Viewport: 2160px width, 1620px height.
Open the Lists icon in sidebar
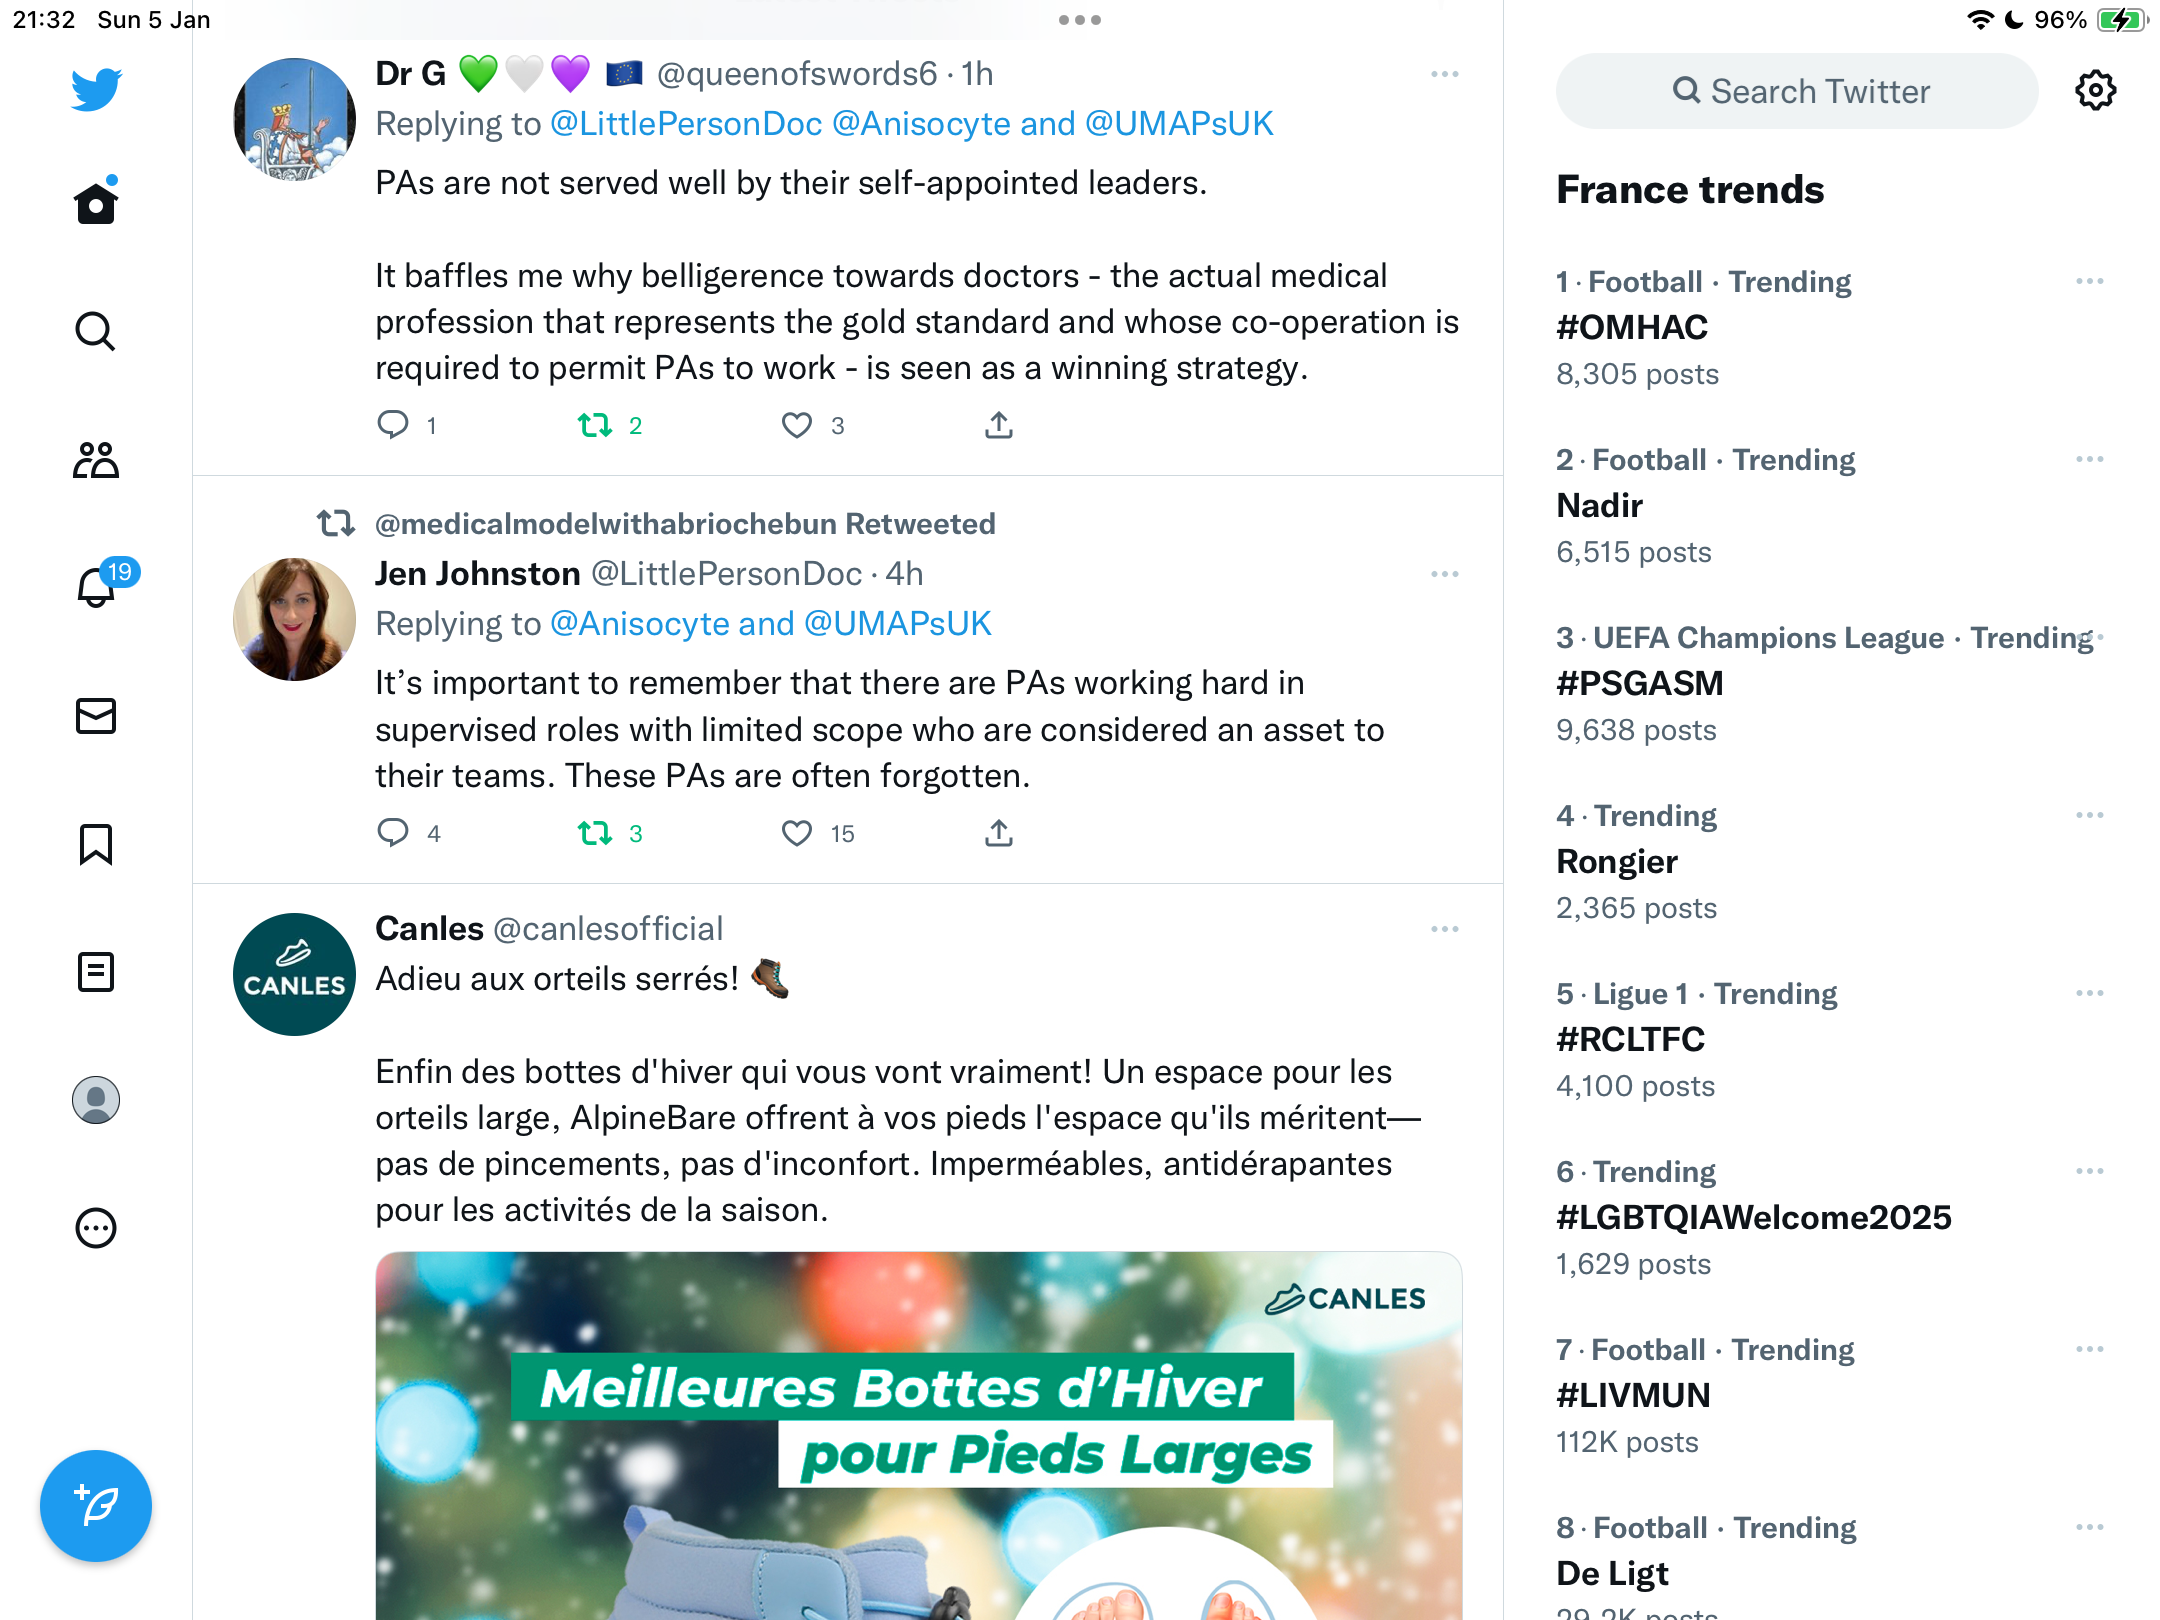(x=96, y=972)
